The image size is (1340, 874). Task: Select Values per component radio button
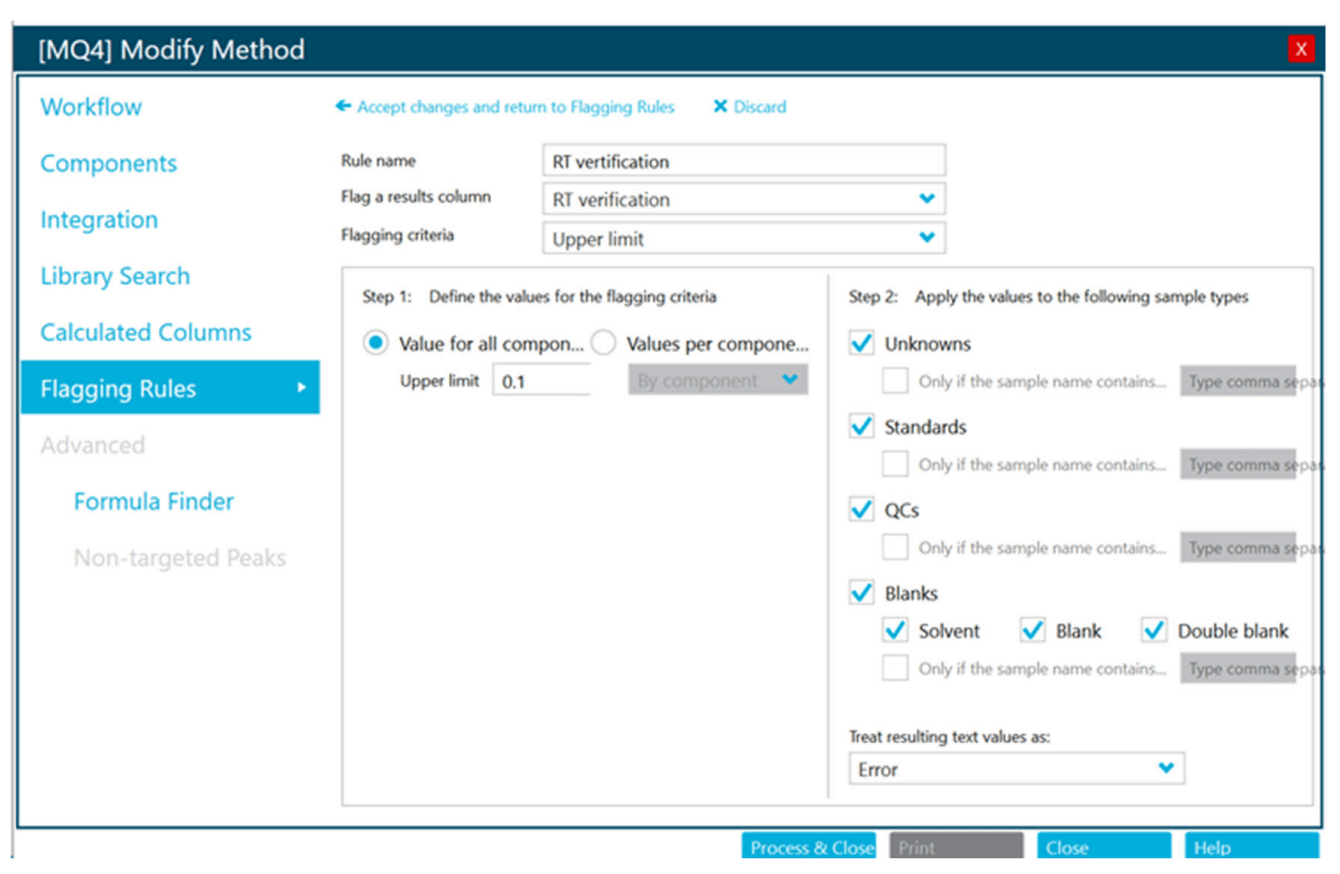point(603,344)
